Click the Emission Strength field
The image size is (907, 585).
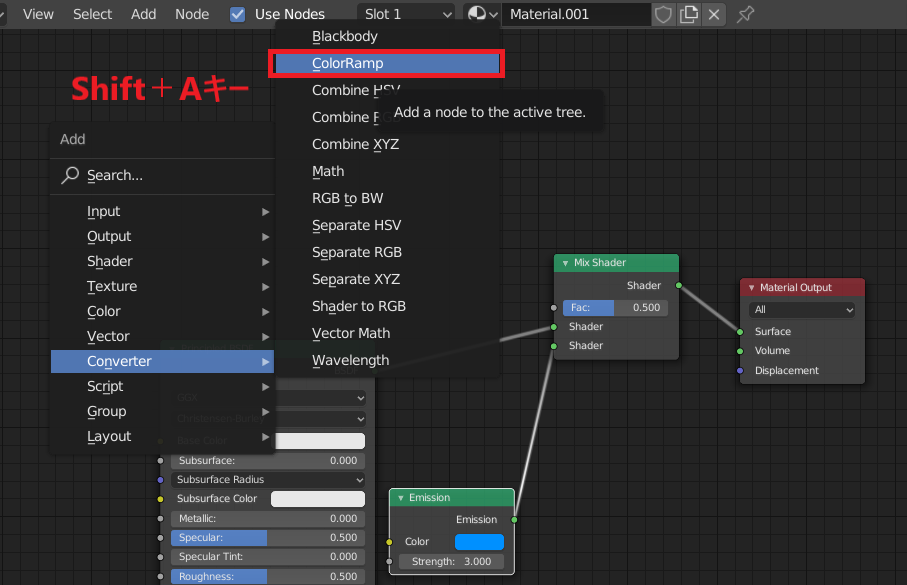click(x=451, y=561)
